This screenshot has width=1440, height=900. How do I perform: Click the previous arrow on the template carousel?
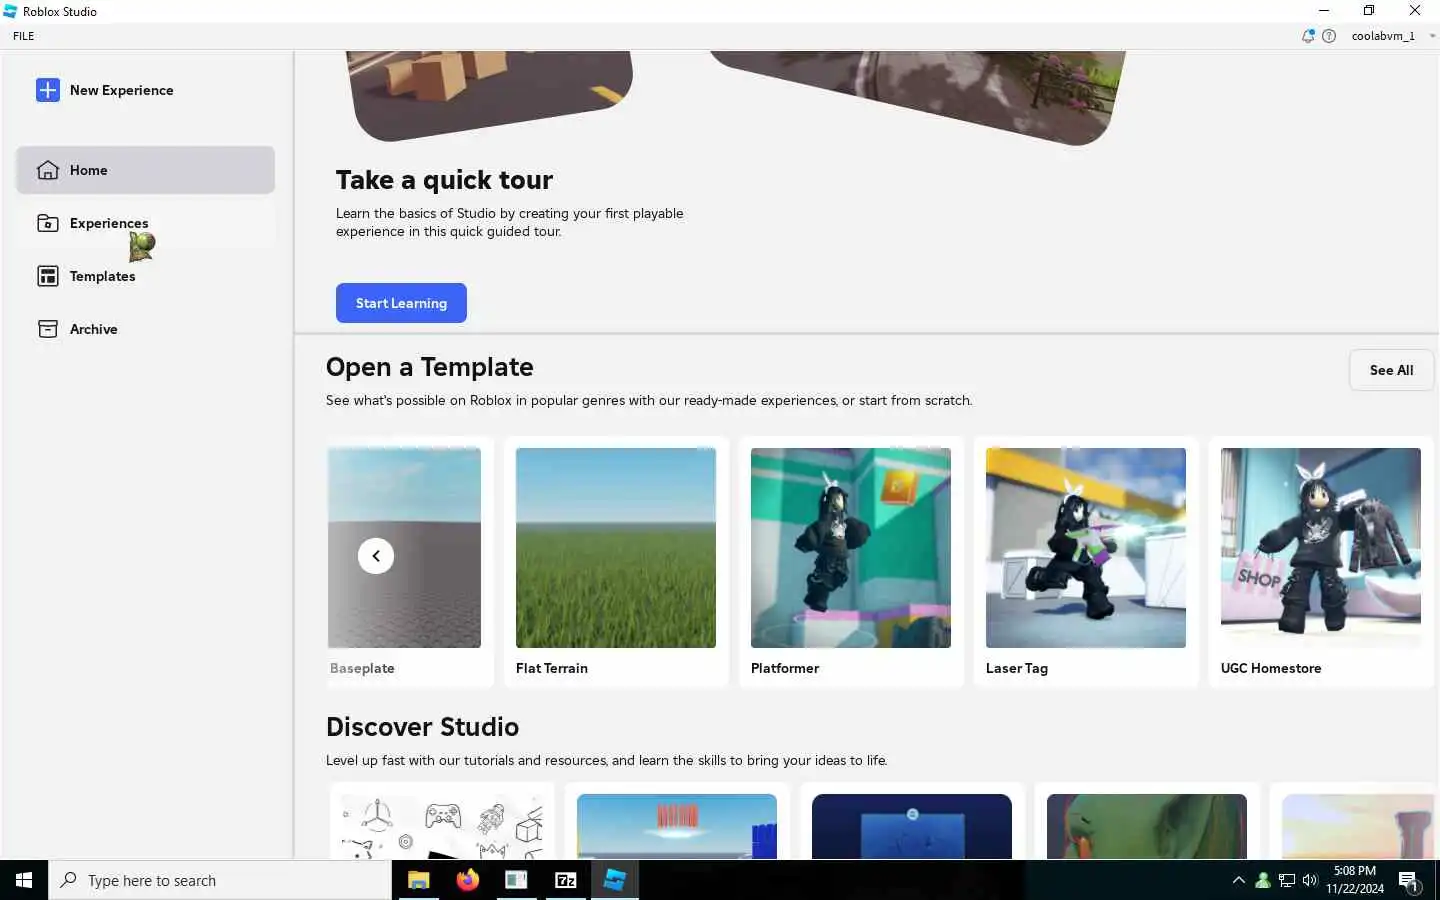(x=376, y=556)
